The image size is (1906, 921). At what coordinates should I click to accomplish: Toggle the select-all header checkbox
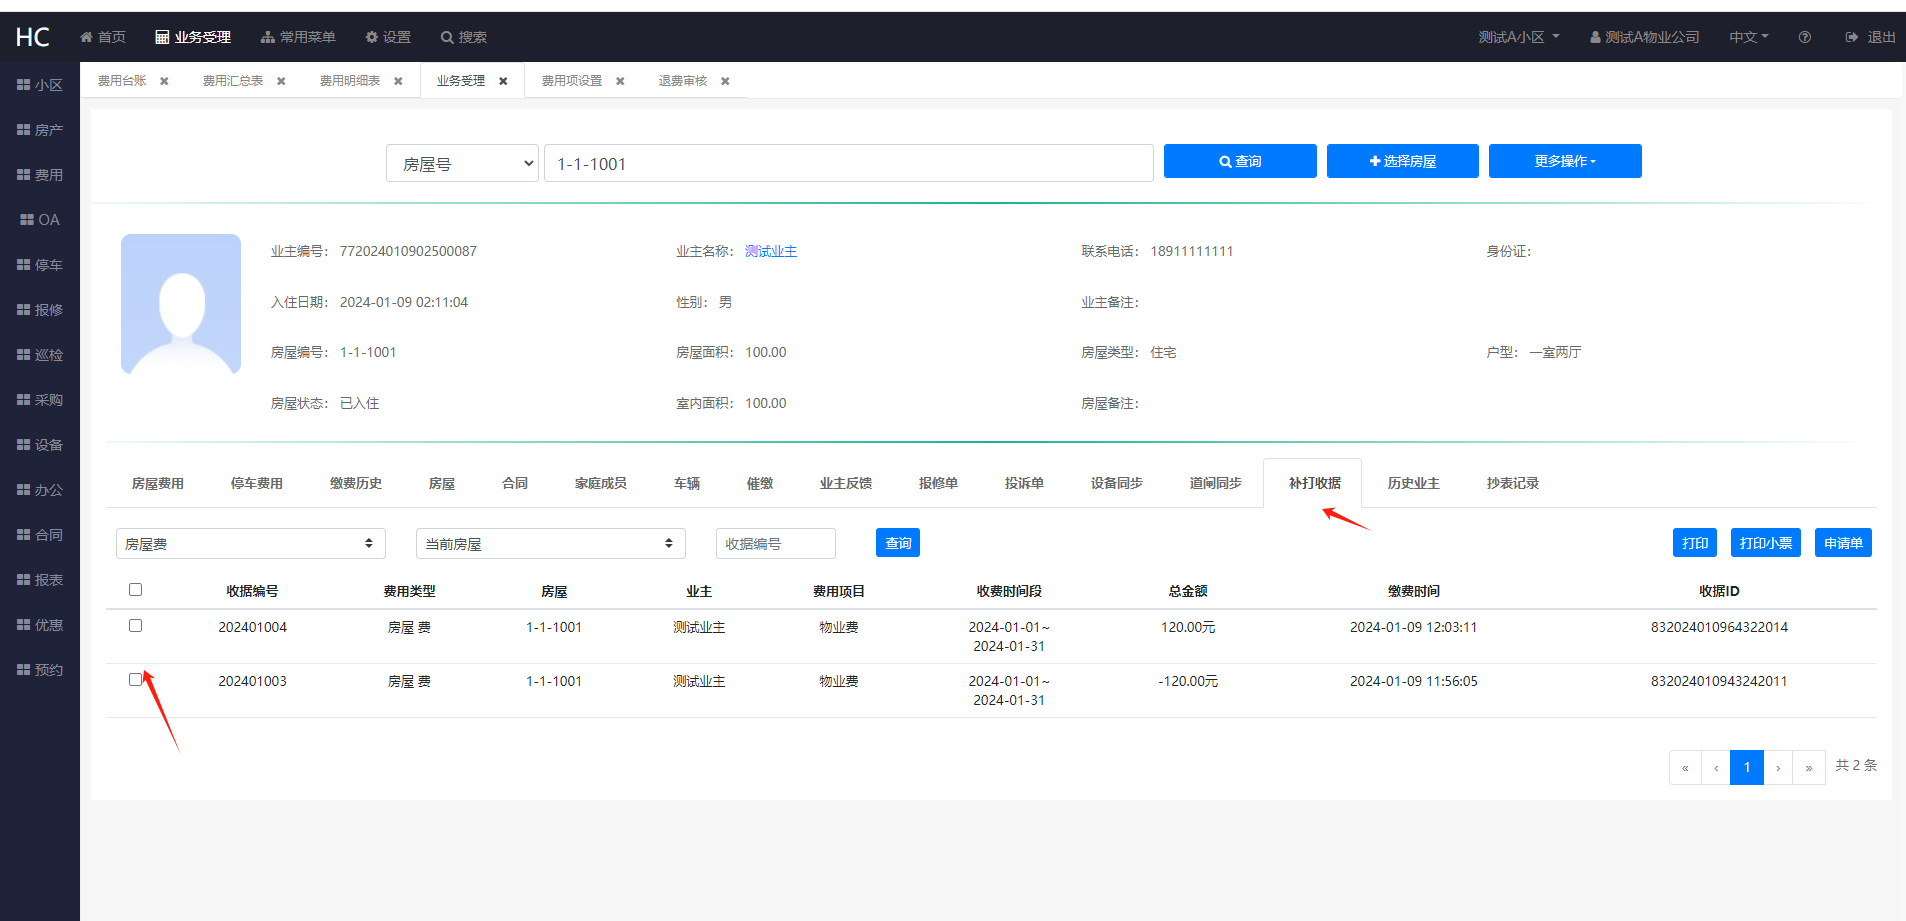(x=136, y=590)
